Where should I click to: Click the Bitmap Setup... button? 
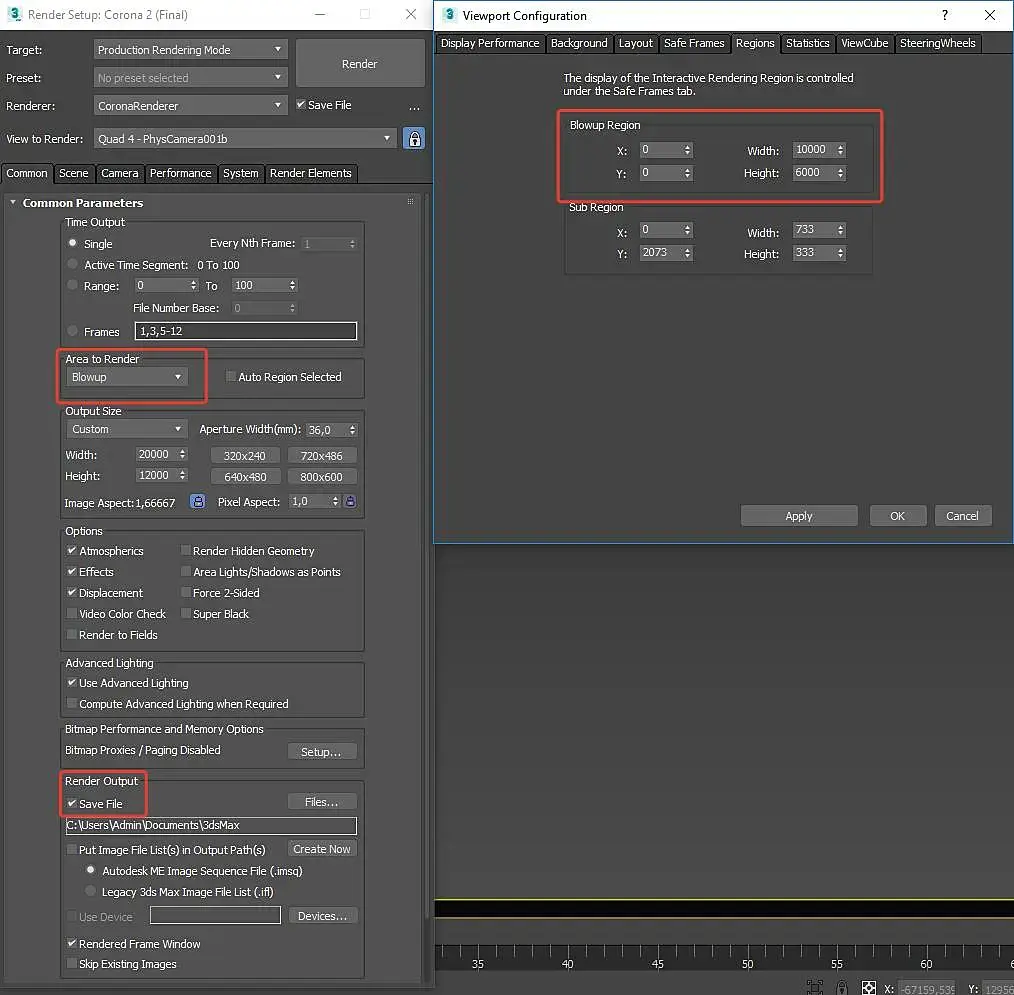tap(321, 751)
